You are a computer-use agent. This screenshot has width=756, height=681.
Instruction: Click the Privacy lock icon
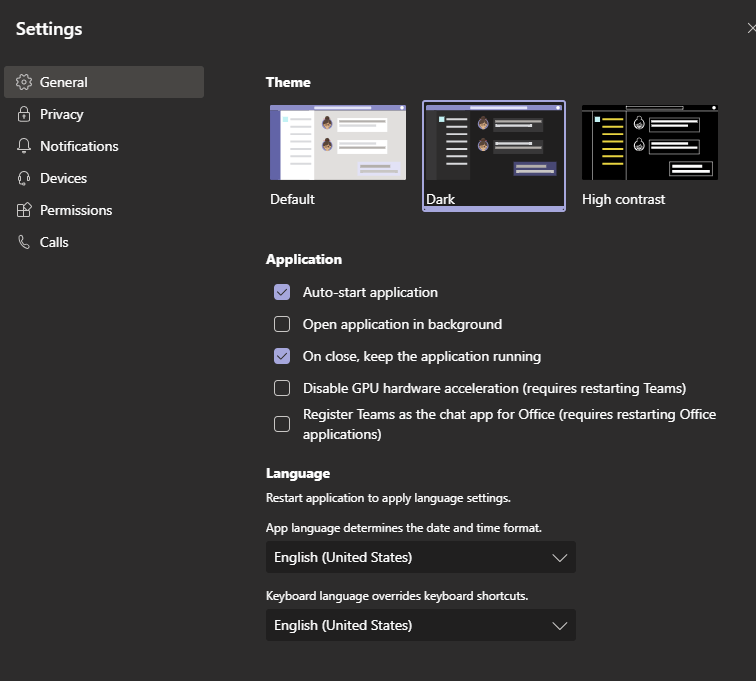24,114
